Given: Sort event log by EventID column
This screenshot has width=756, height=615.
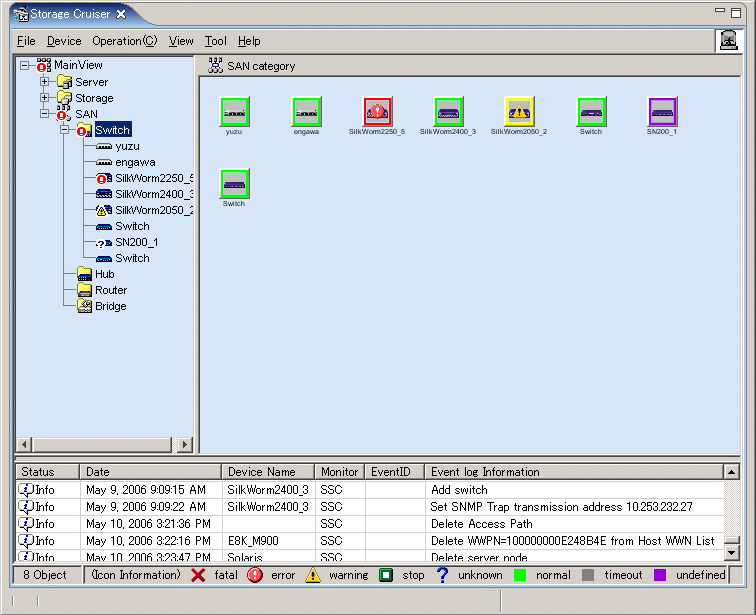Looking at the screenshot, I should point(394,471).
